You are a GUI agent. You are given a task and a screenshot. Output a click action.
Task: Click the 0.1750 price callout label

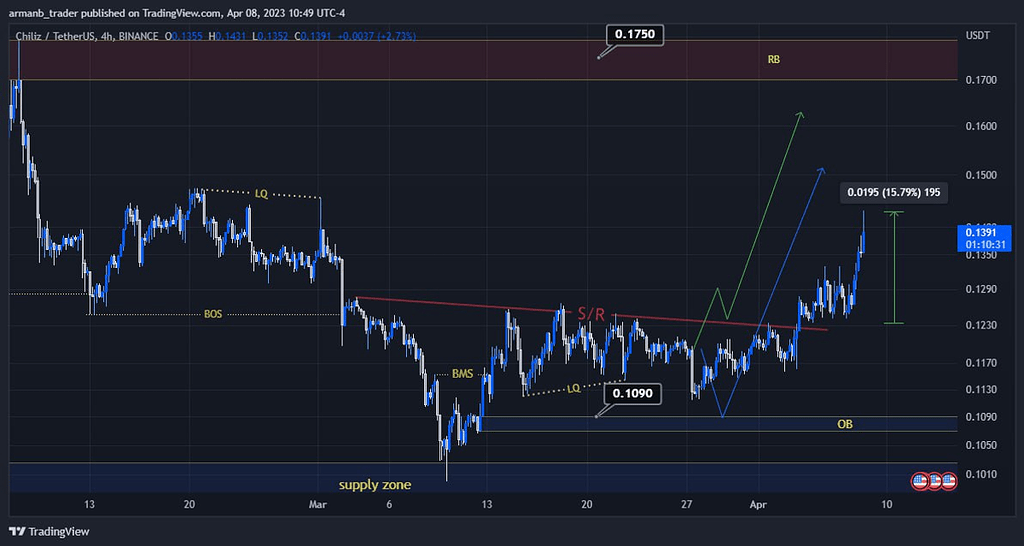coord(635,35)
